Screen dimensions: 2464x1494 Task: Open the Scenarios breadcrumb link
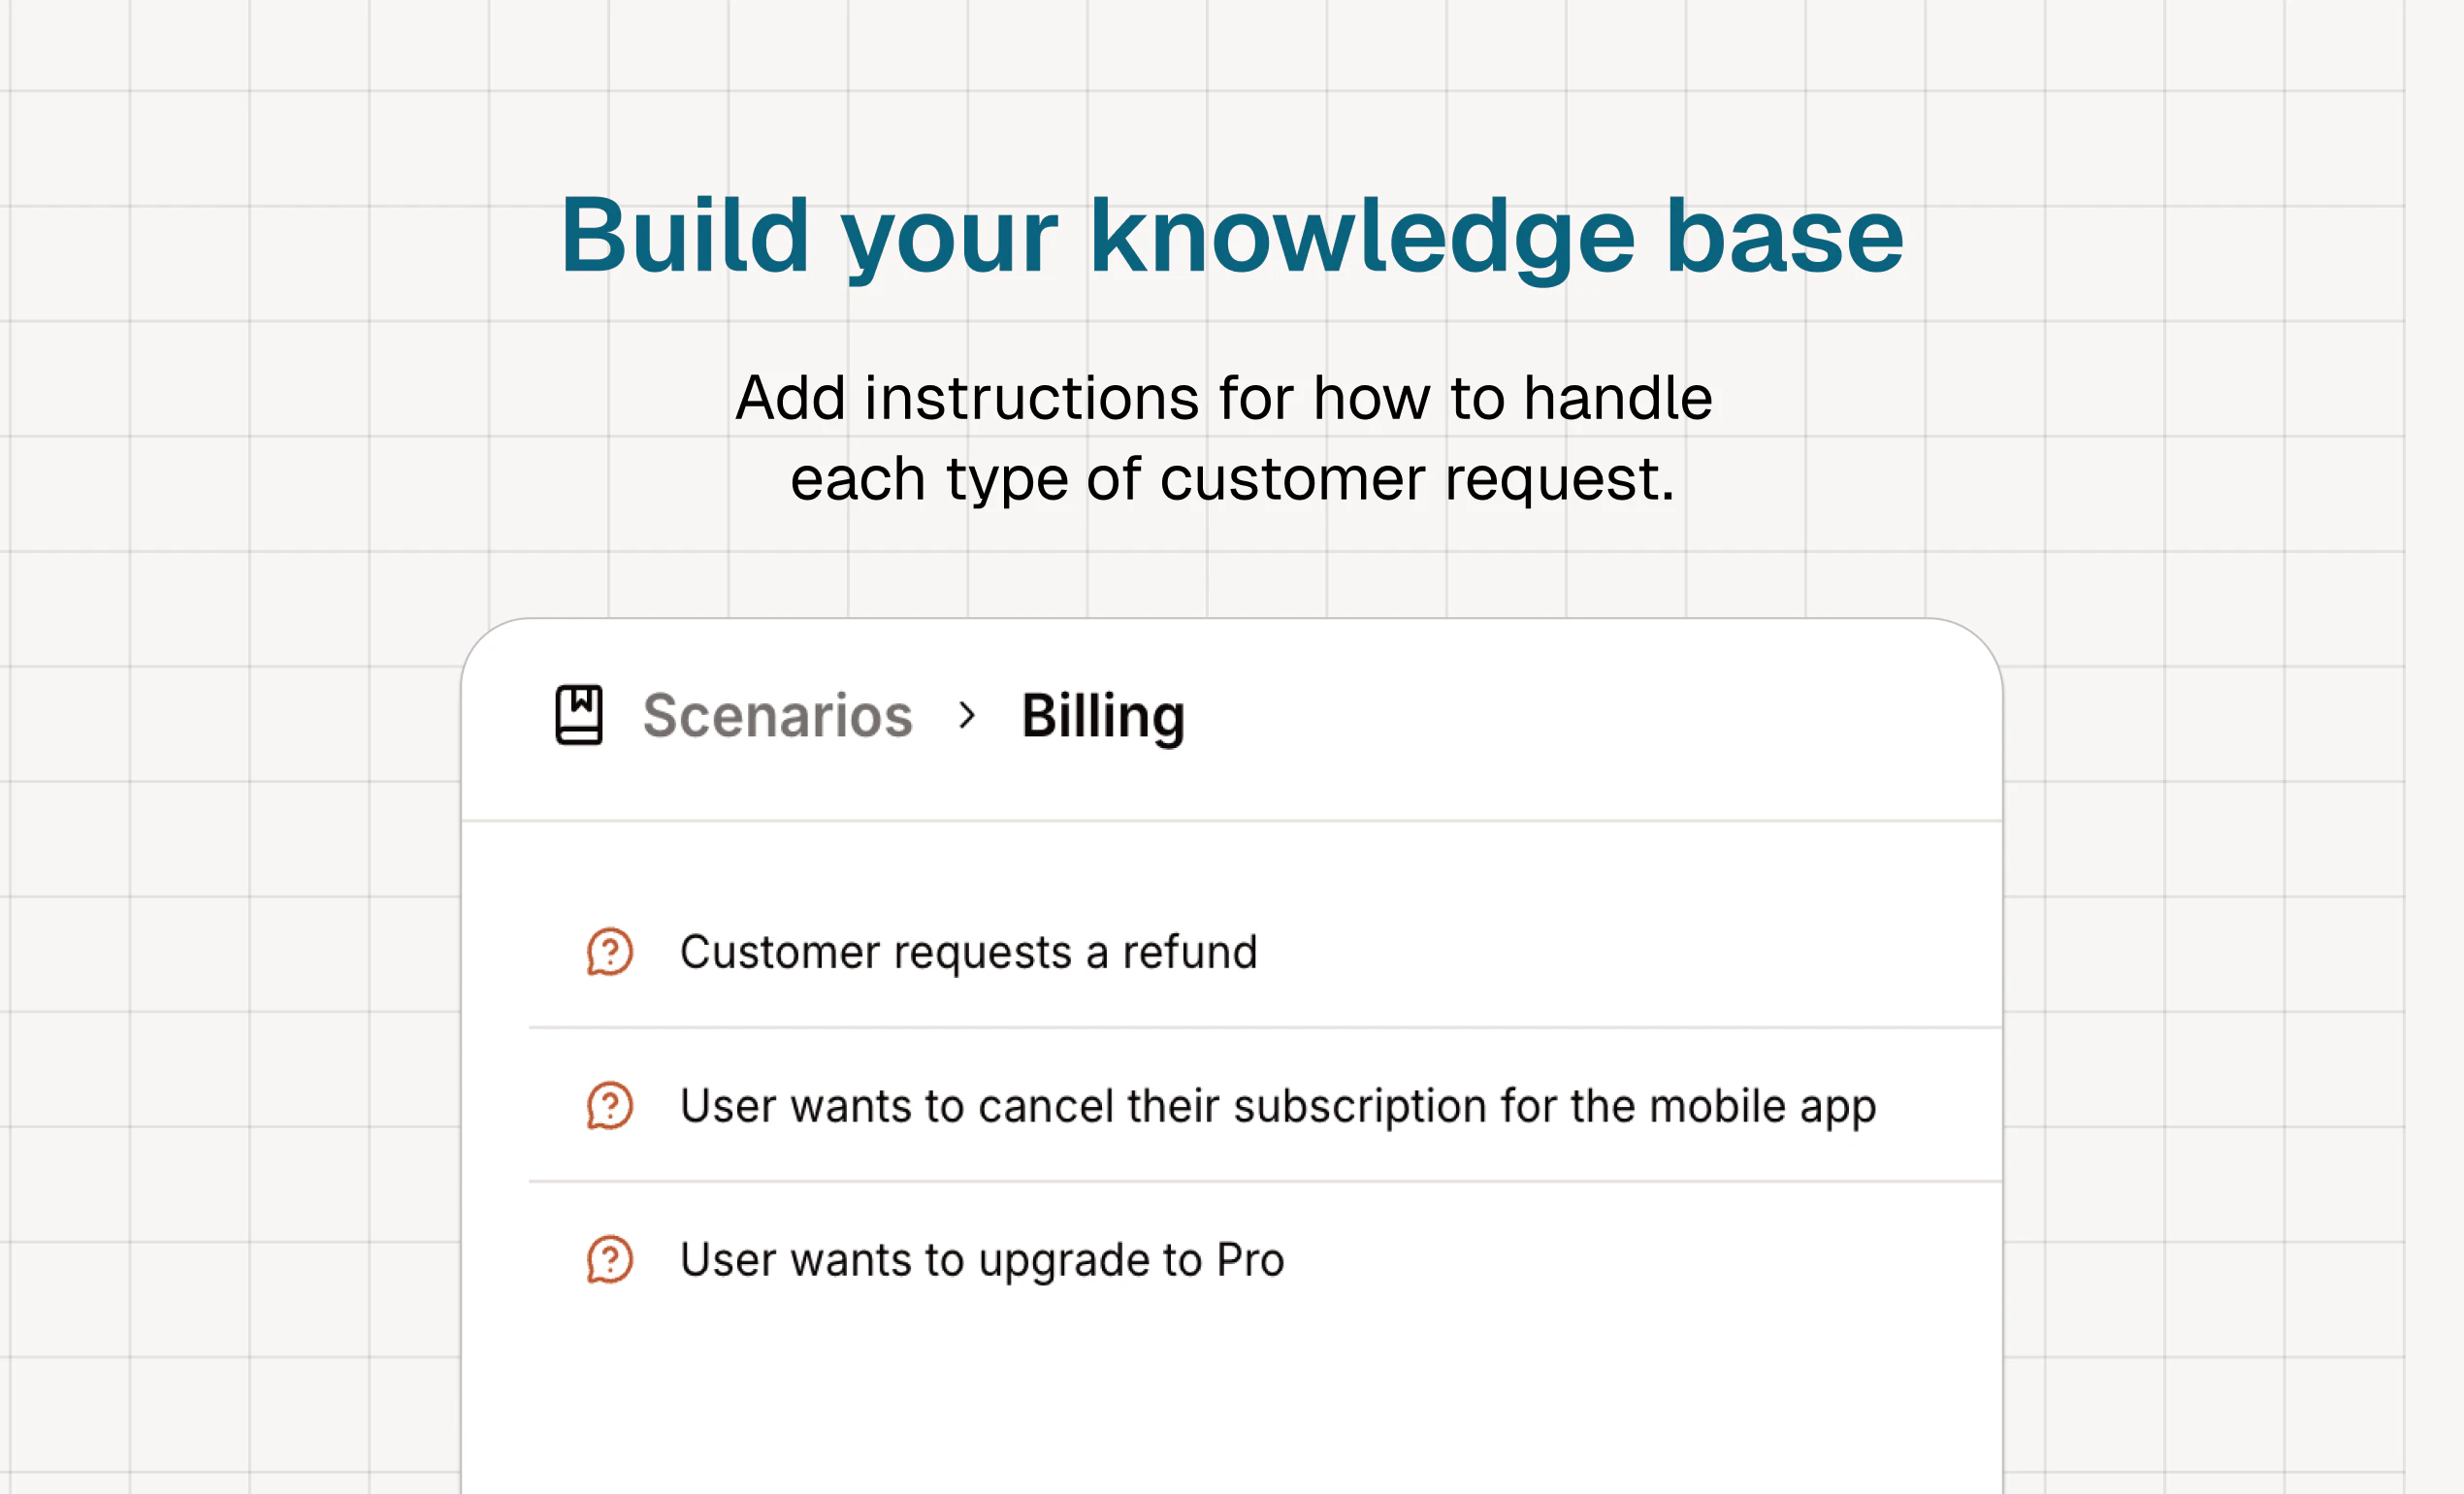pos(777,716)
